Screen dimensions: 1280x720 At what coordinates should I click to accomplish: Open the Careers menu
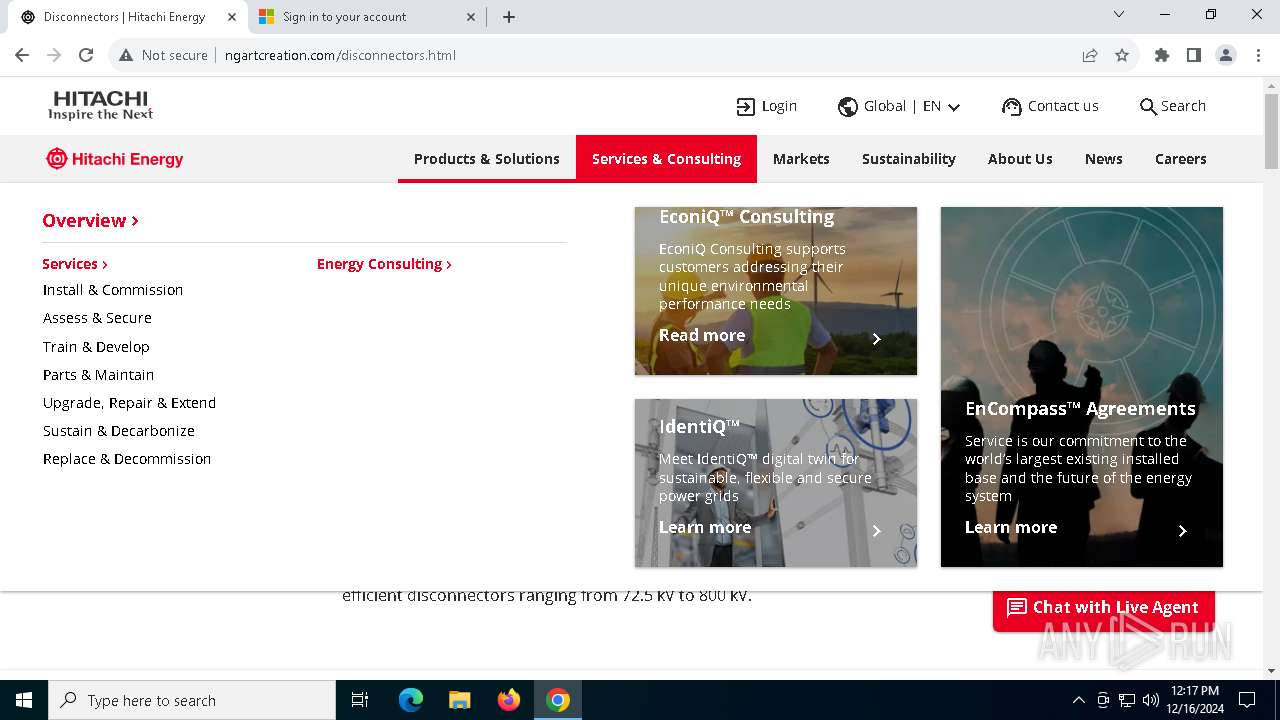click(1181, 159)
